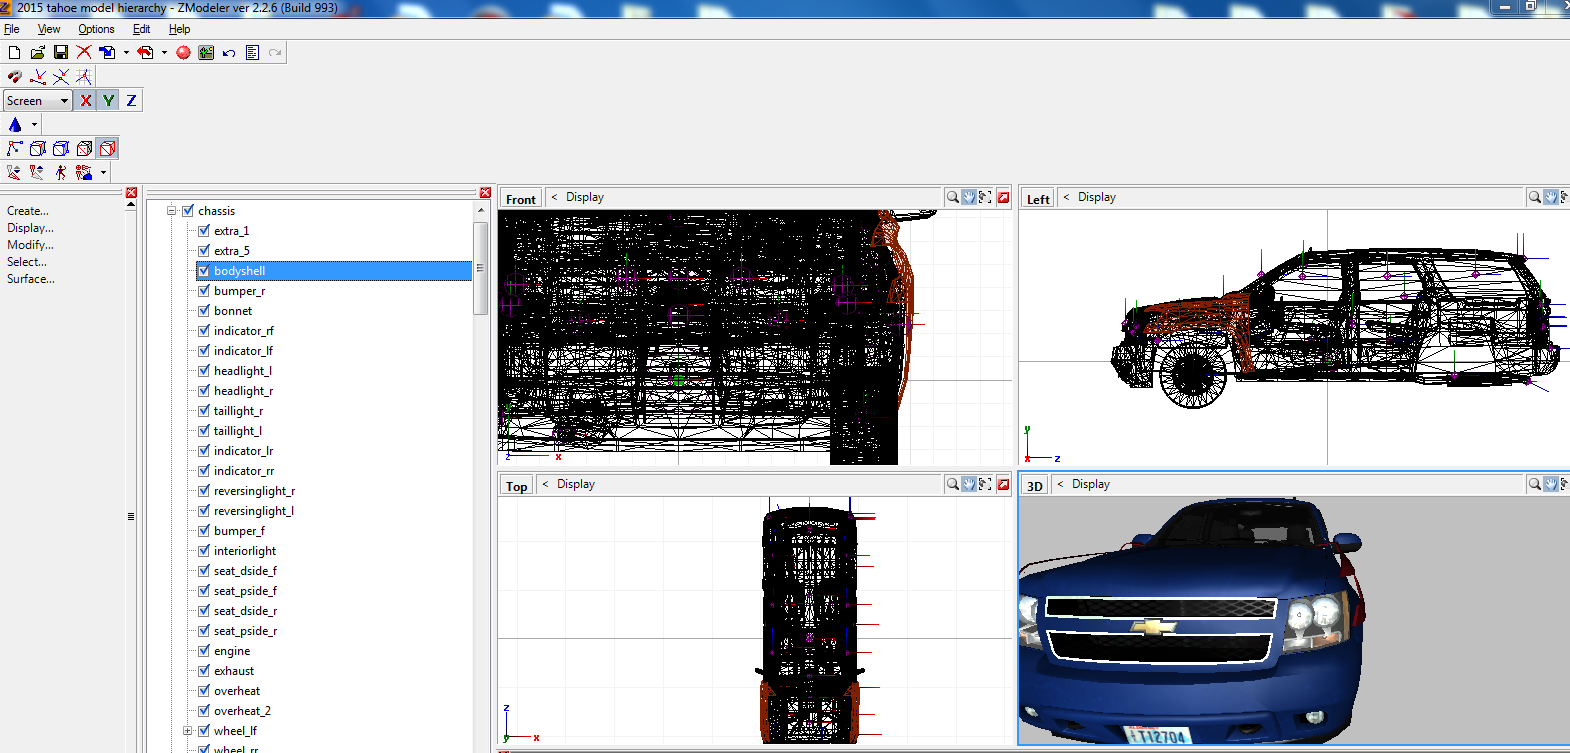Open the Help menu

point(179,29)
